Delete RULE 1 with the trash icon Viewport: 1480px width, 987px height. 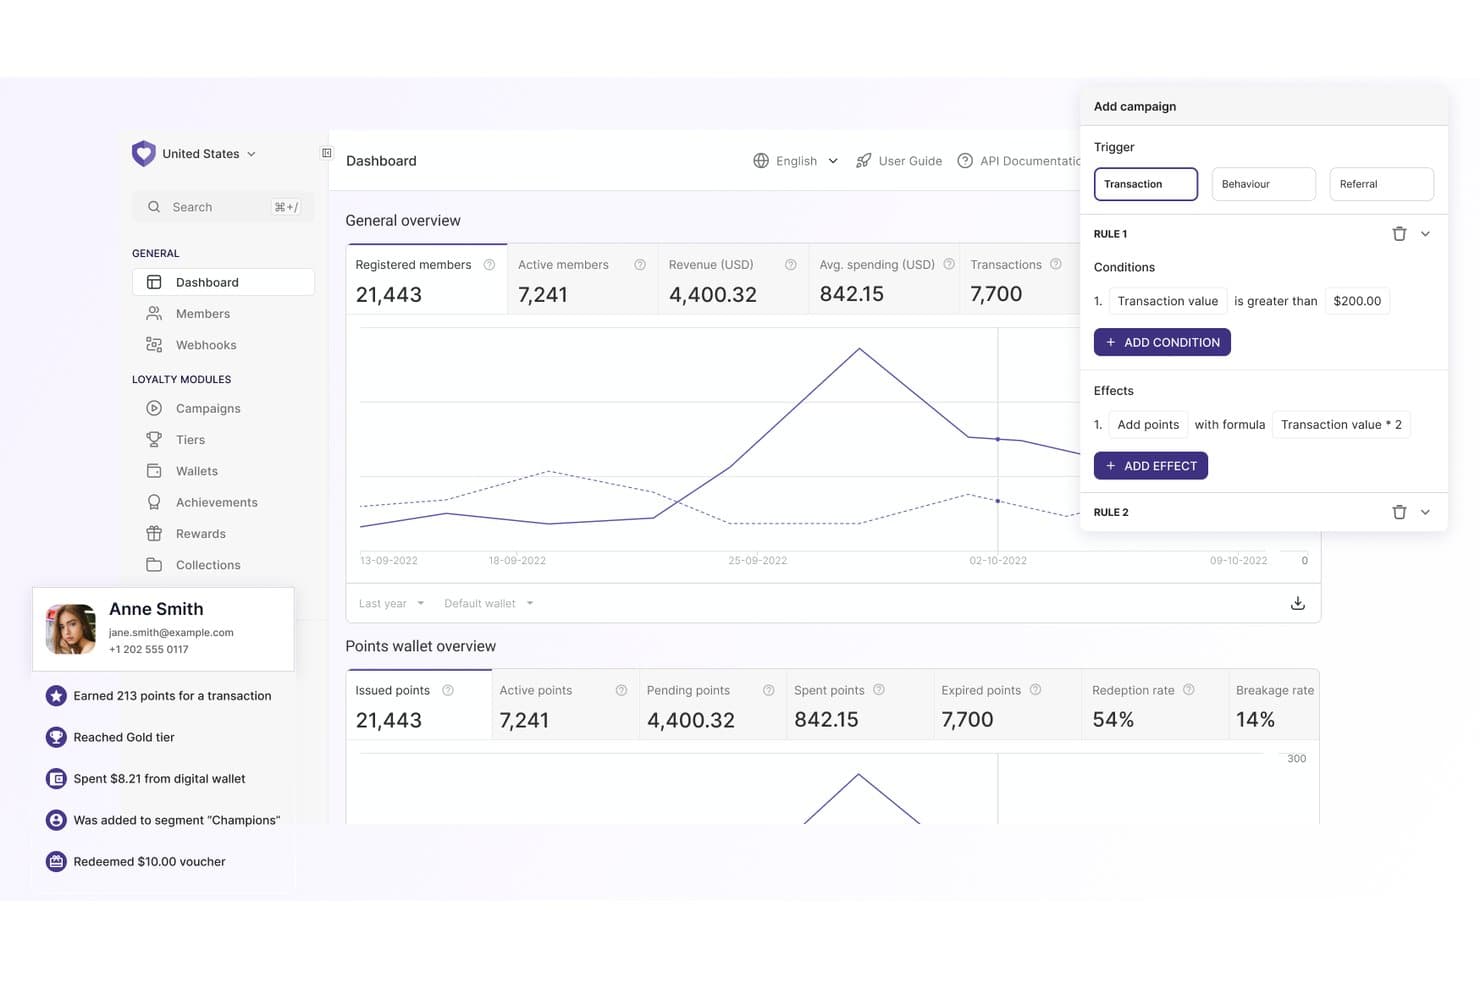1399,234
